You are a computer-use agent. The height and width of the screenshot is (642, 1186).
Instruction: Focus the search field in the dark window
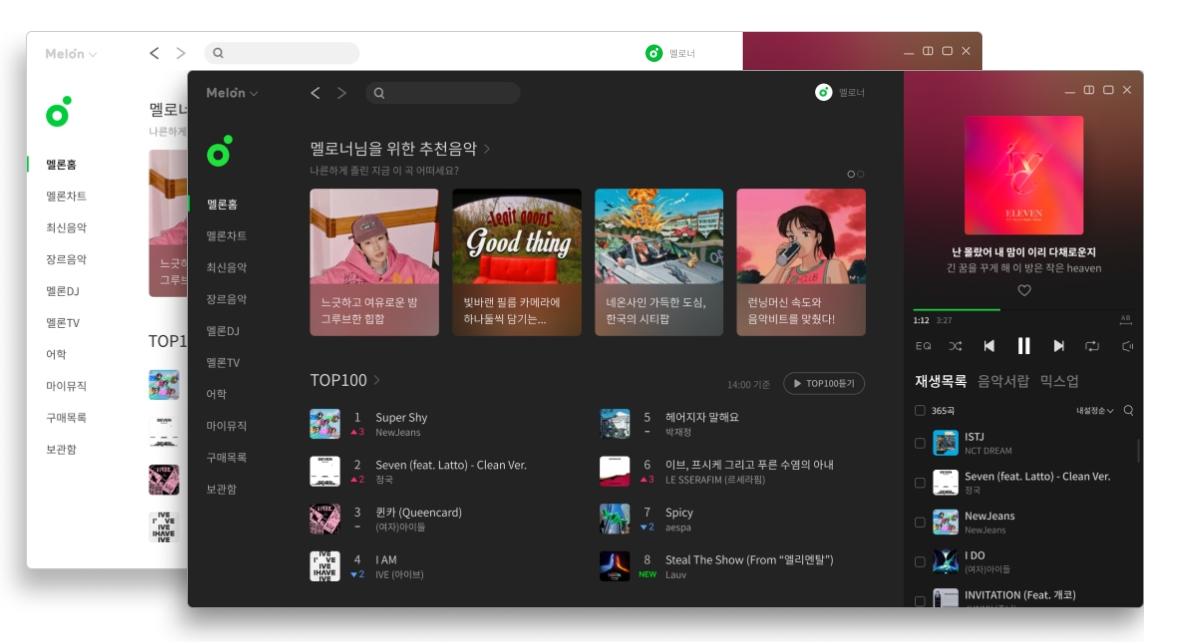pos(442,93)
